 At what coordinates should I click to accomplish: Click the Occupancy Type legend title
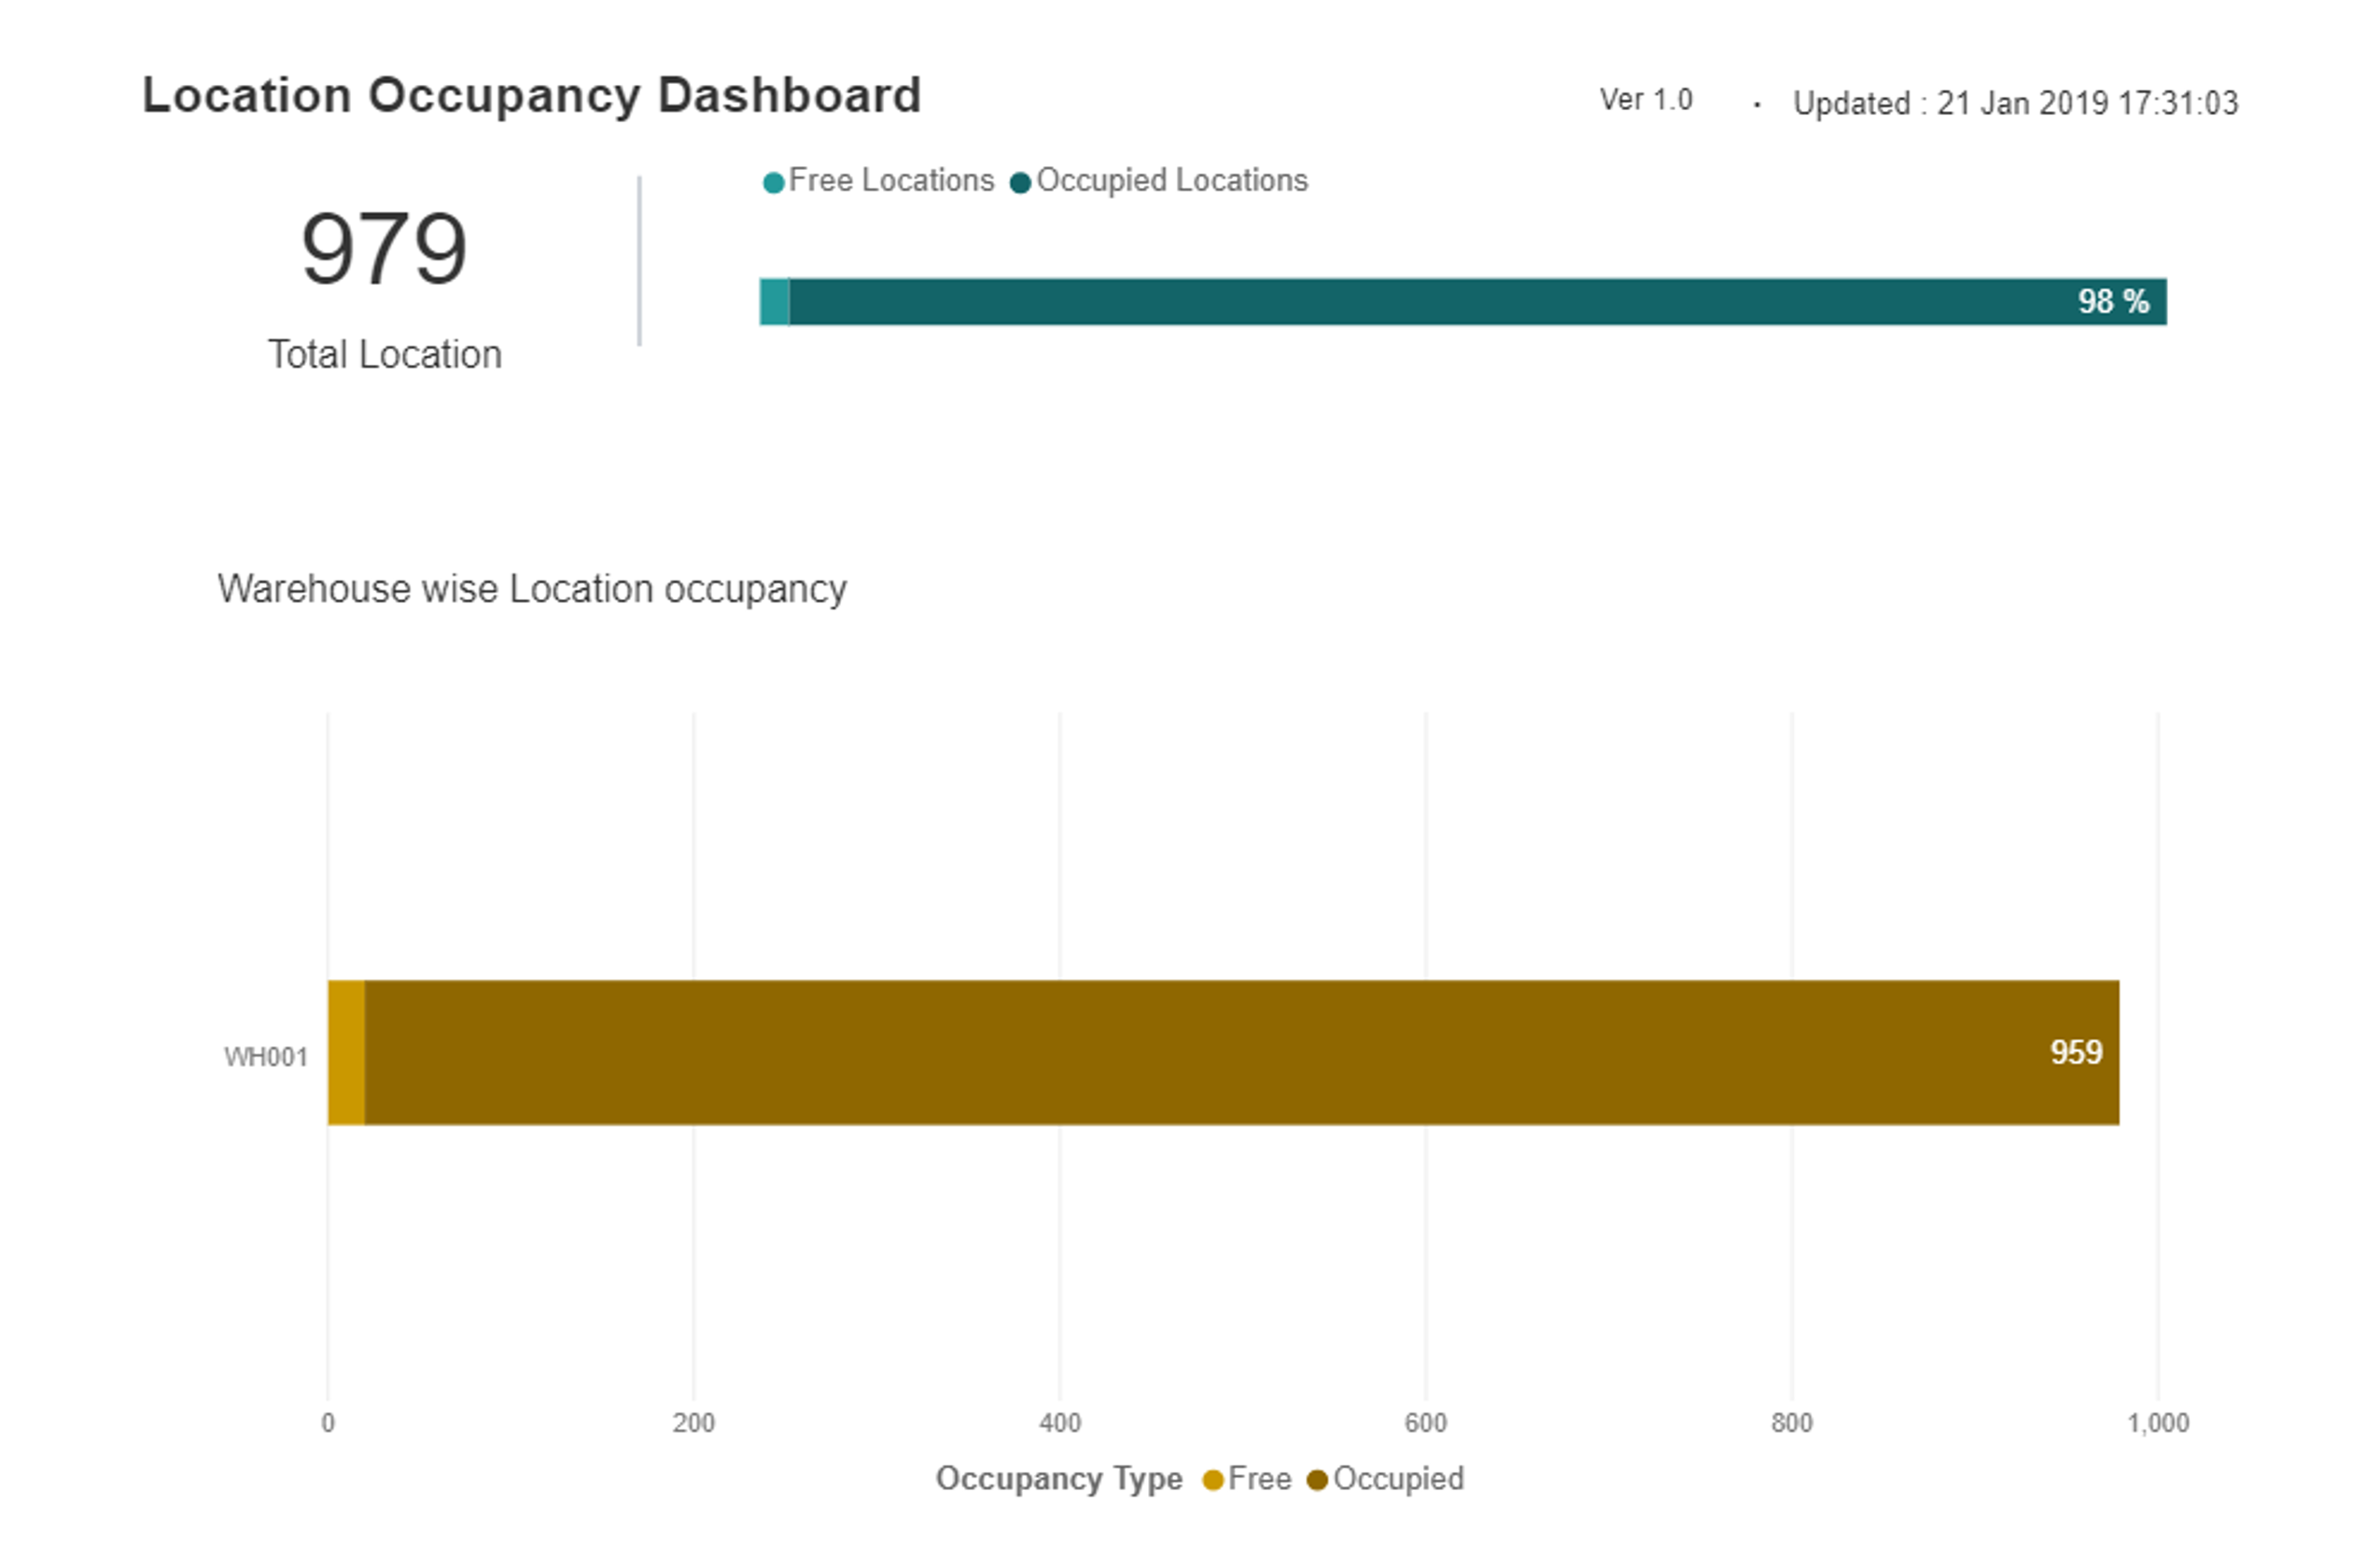coord(1058,1479)
